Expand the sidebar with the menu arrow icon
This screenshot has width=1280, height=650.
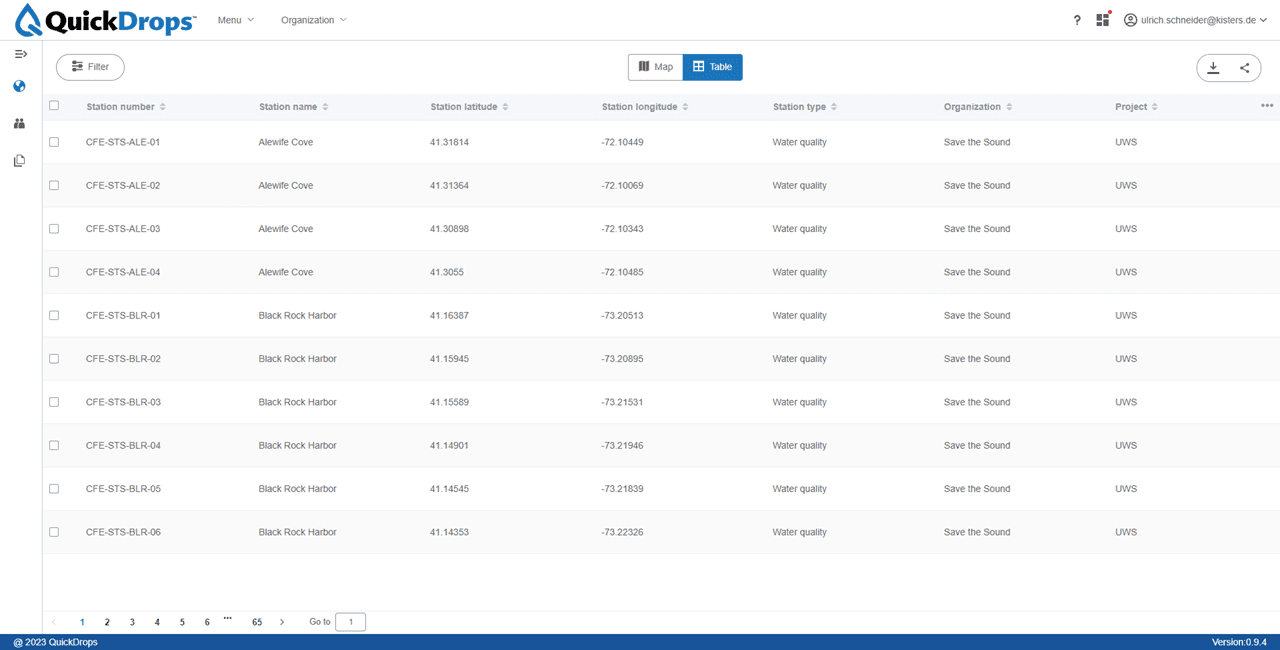[x=20, y=53]
